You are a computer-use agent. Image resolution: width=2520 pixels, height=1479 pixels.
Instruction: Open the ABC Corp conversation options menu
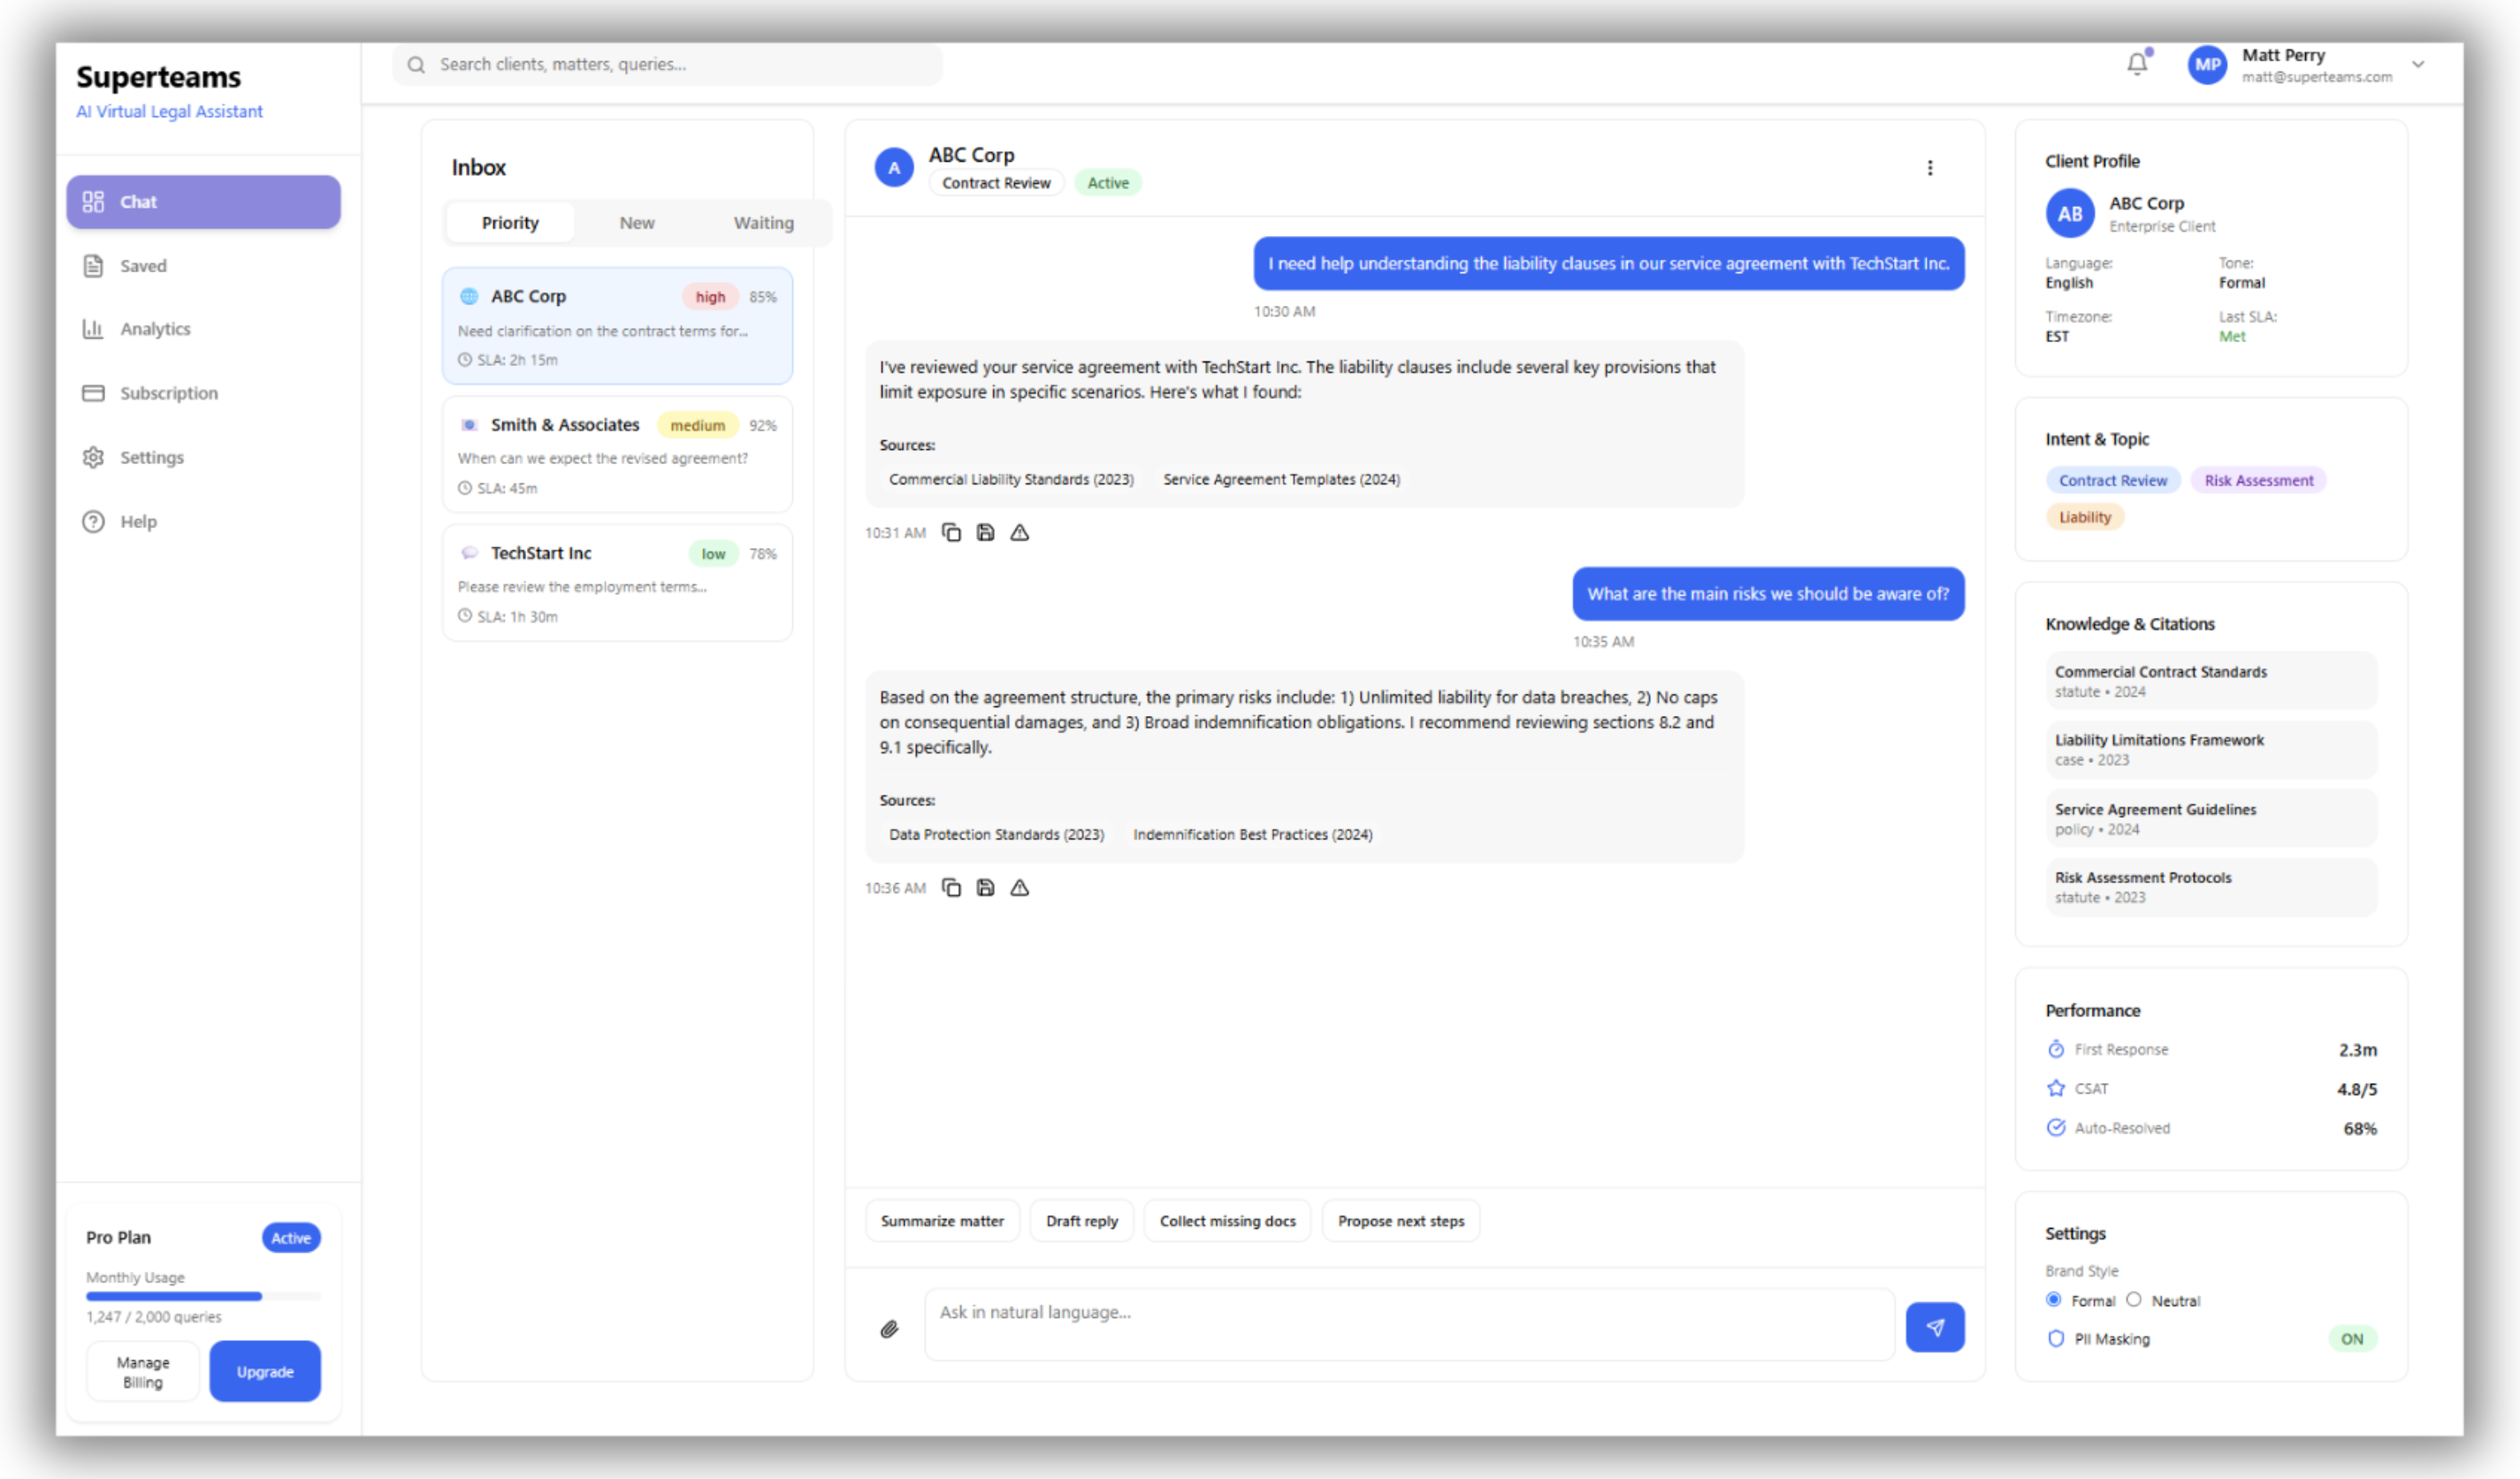[x=1931, y=168]
